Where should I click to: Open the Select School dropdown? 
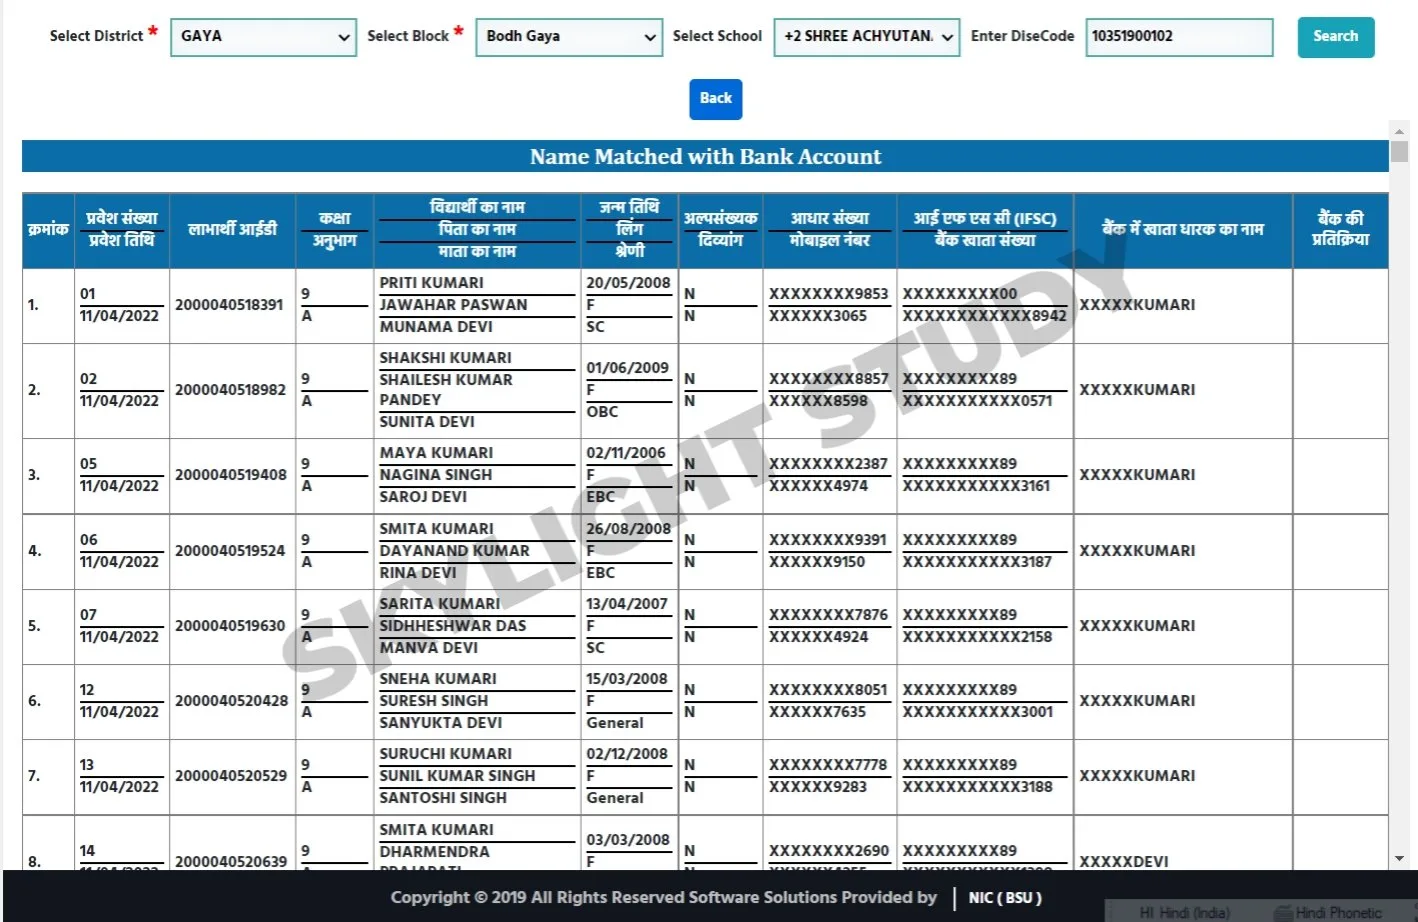click(x=867, y=37)
